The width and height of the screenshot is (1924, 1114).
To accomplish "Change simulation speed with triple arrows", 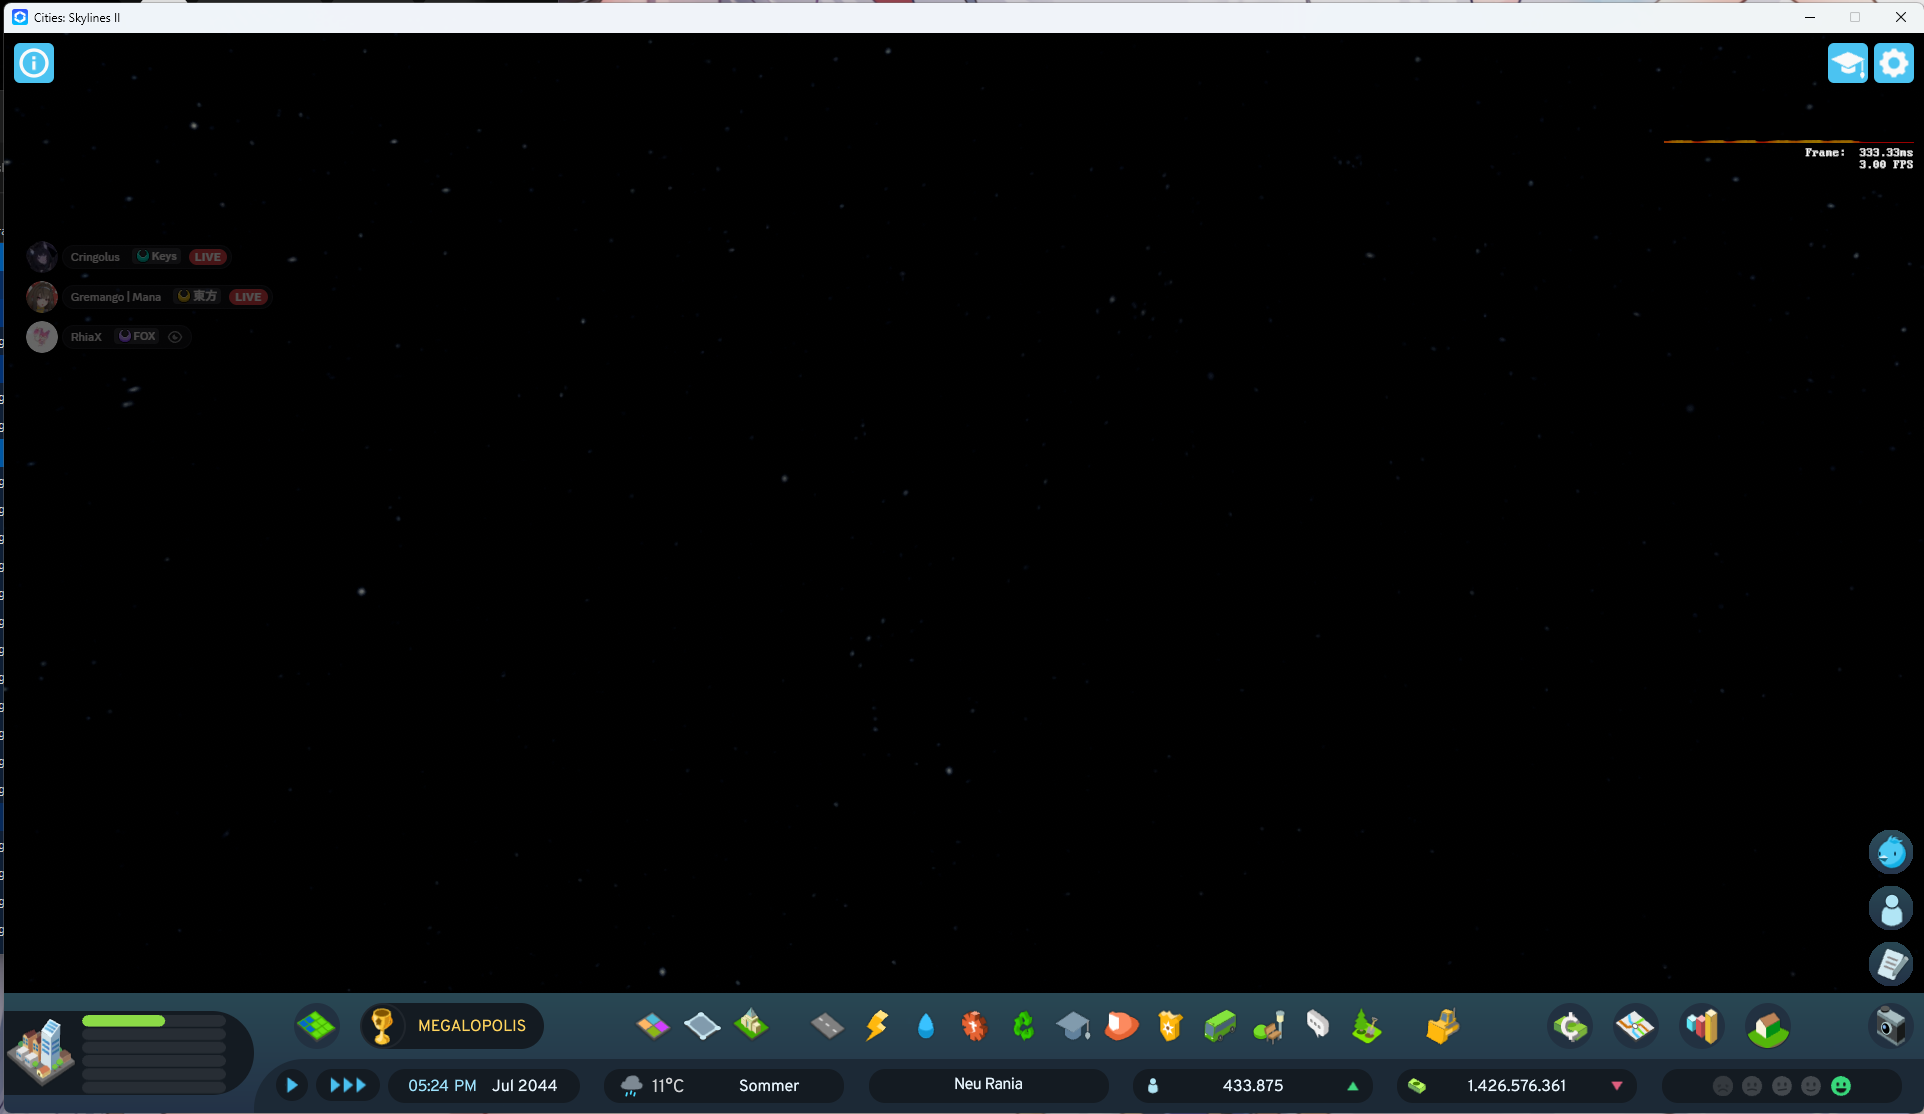I will 348,1085.
